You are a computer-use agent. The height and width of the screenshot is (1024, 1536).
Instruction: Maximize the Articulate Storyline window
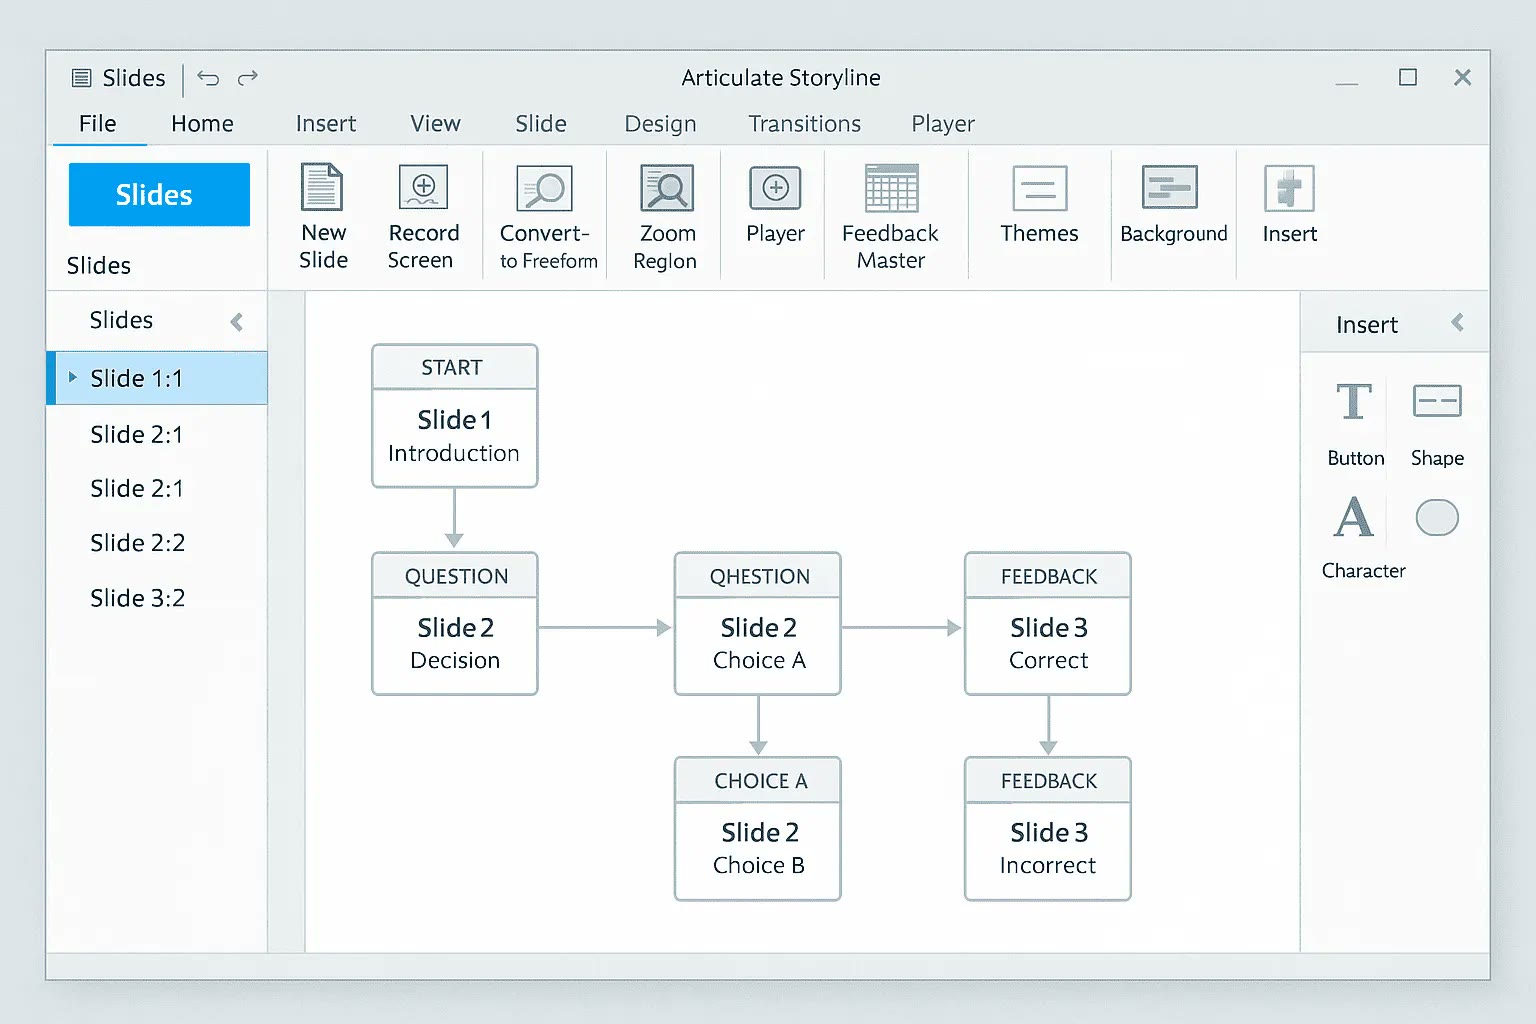pyautogui.click(x=1408, y=77)
